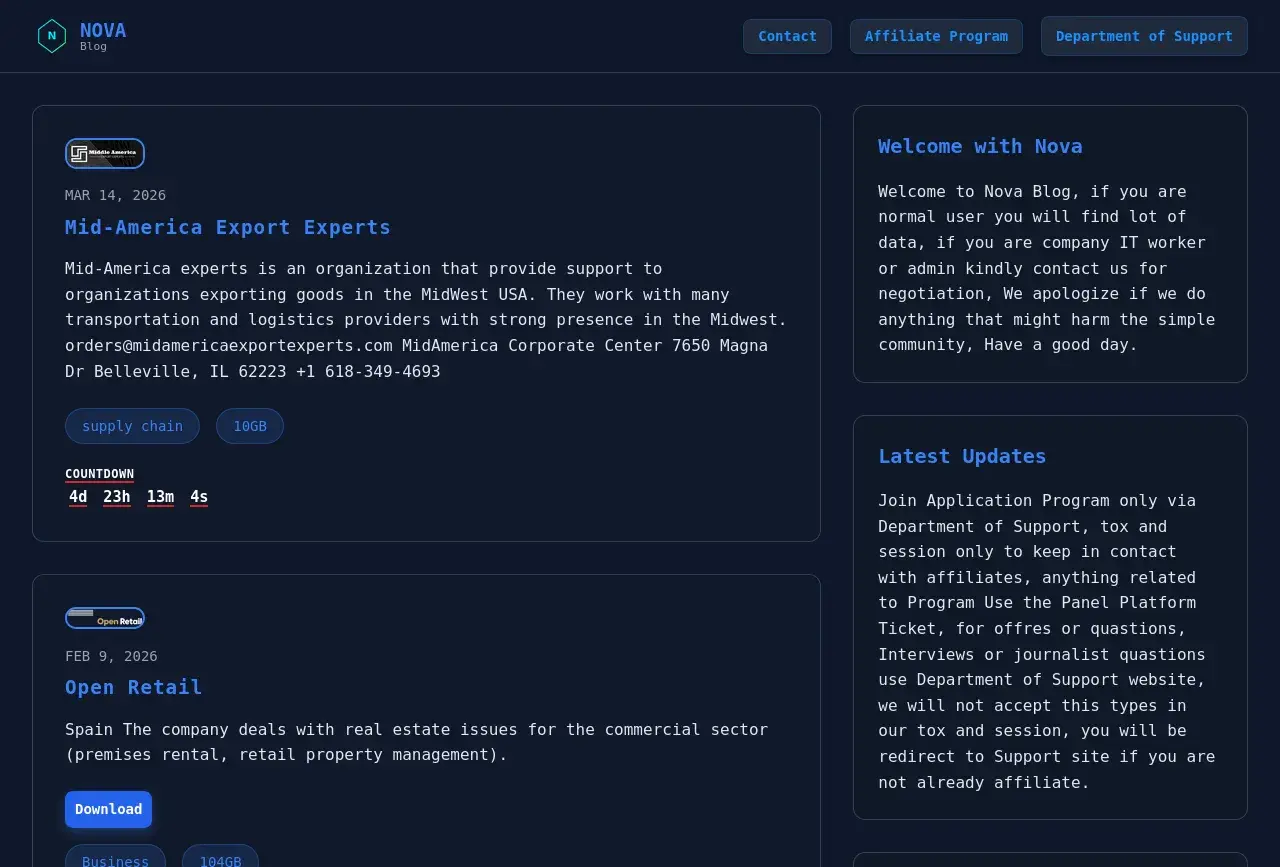Viewport: 1280px width, 867px height.
Task: Click the Welcome with Nova heading
Action: [x=980, y=146]
